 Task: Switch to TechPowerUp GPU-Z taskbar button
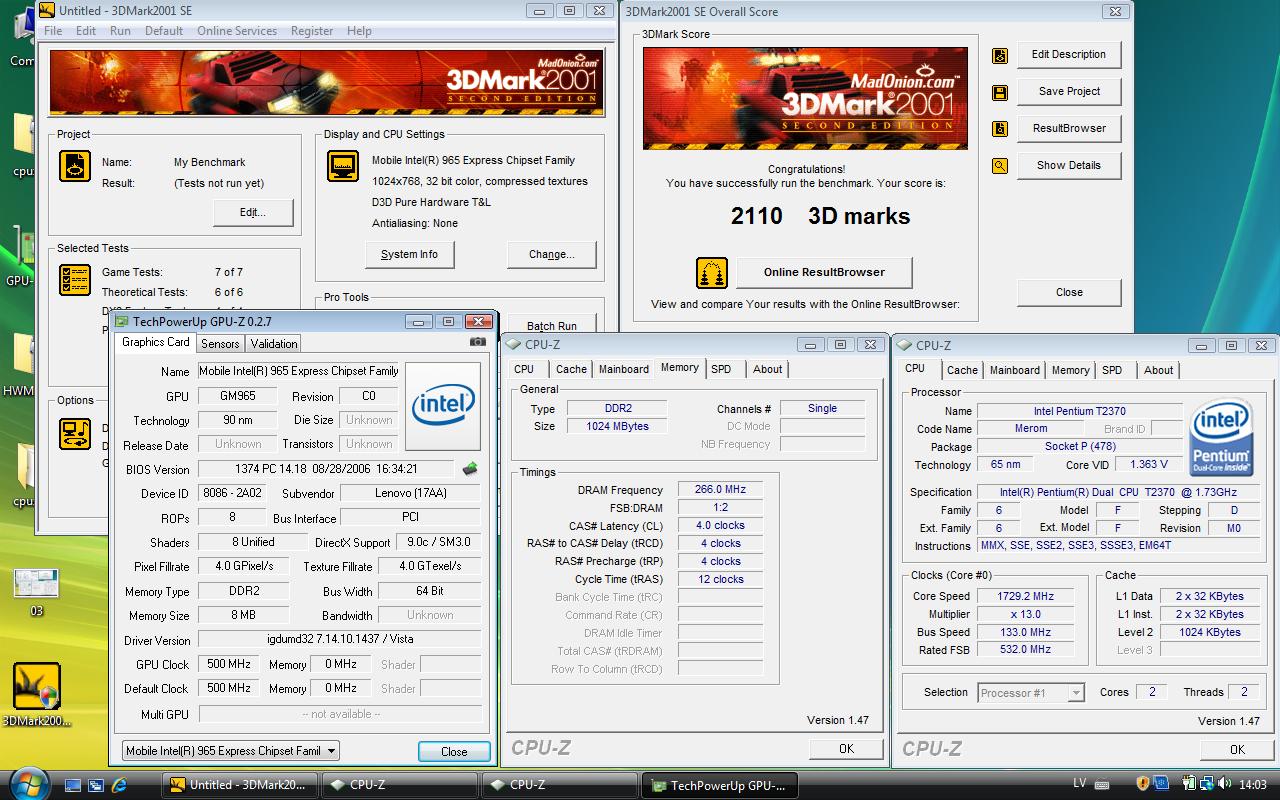pos(720,785)
